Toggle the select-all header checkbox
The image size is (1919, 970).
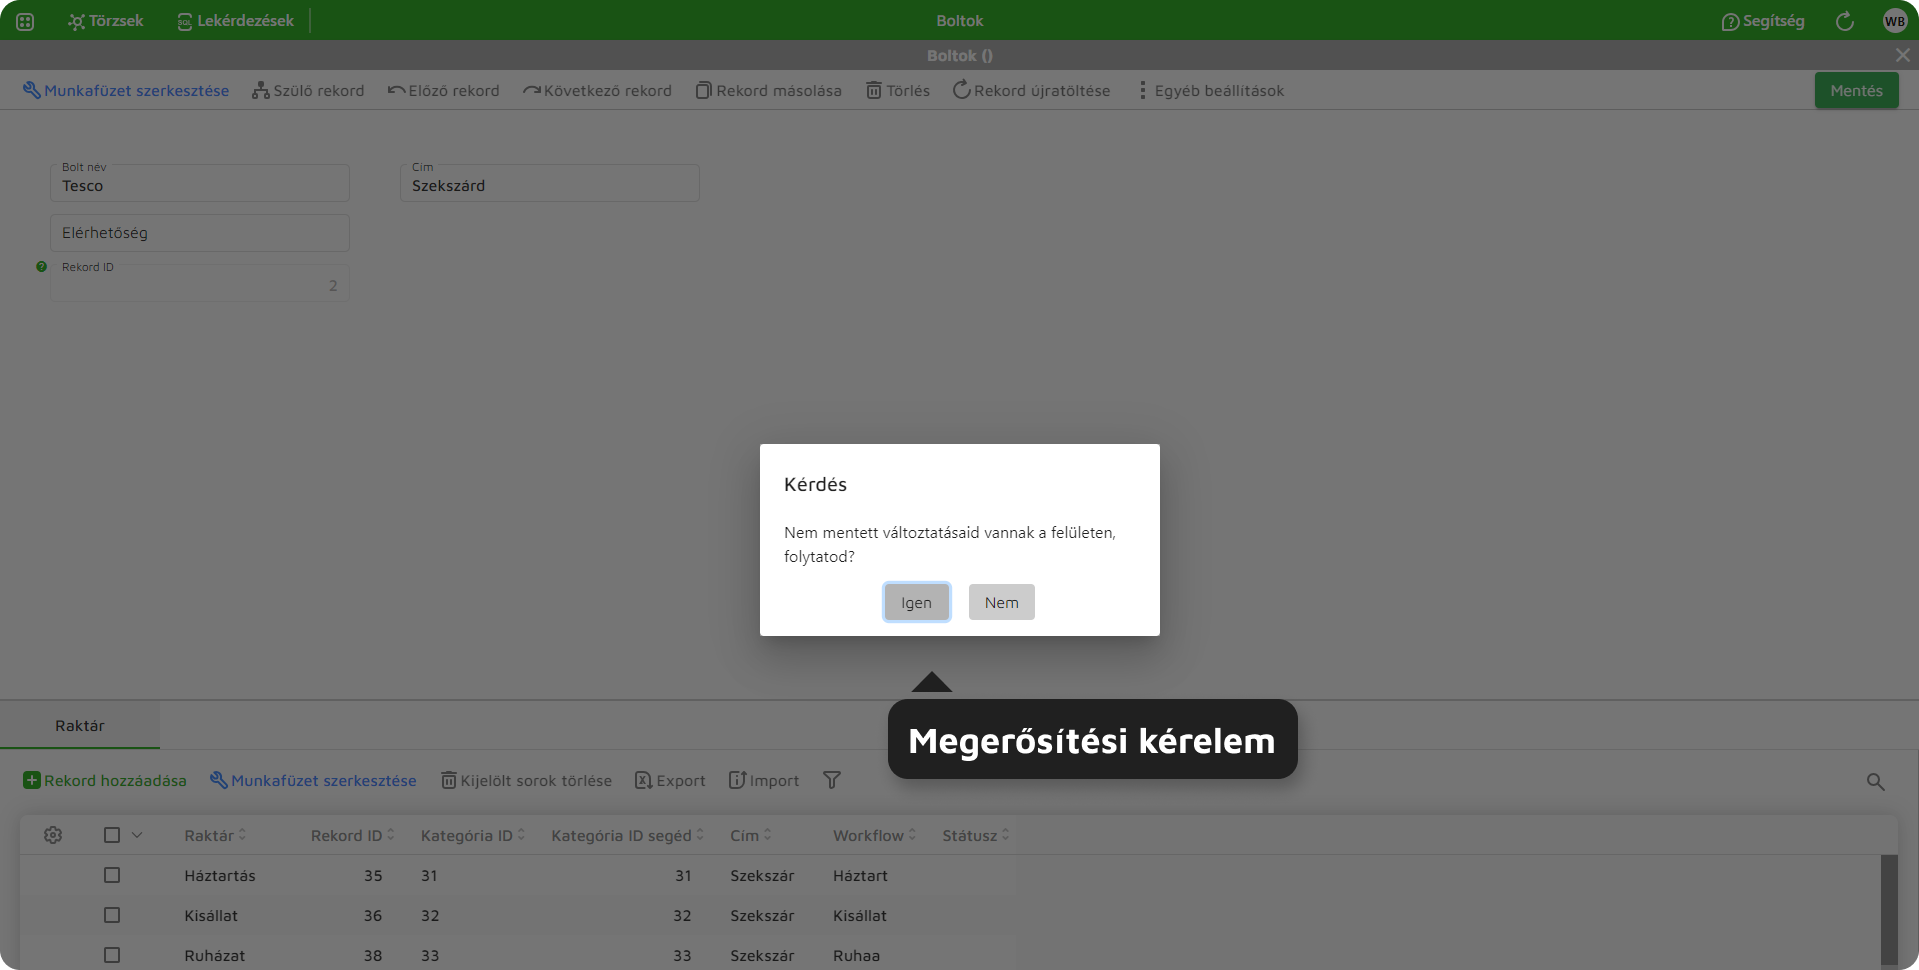(112, 835)
